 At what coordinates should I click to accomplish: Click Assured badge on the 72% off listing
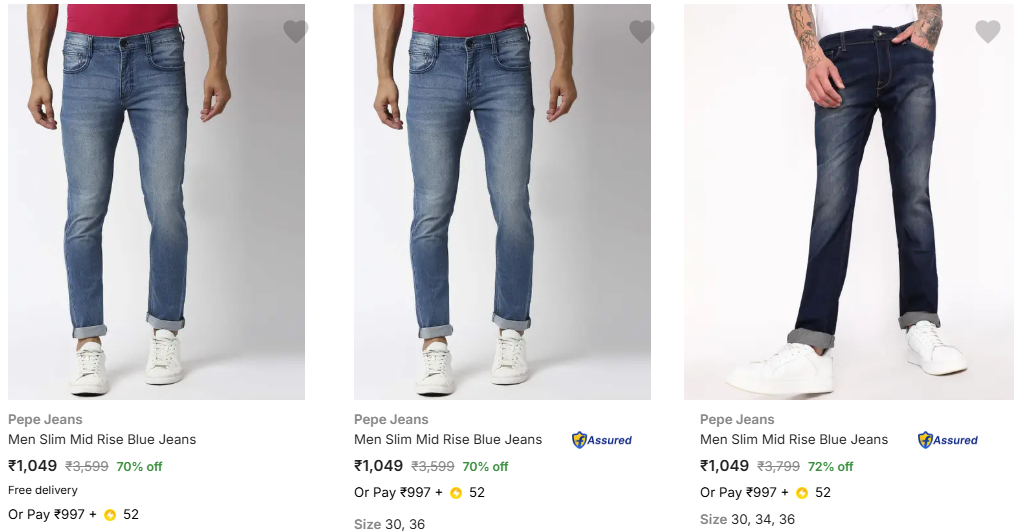[948, 440]
